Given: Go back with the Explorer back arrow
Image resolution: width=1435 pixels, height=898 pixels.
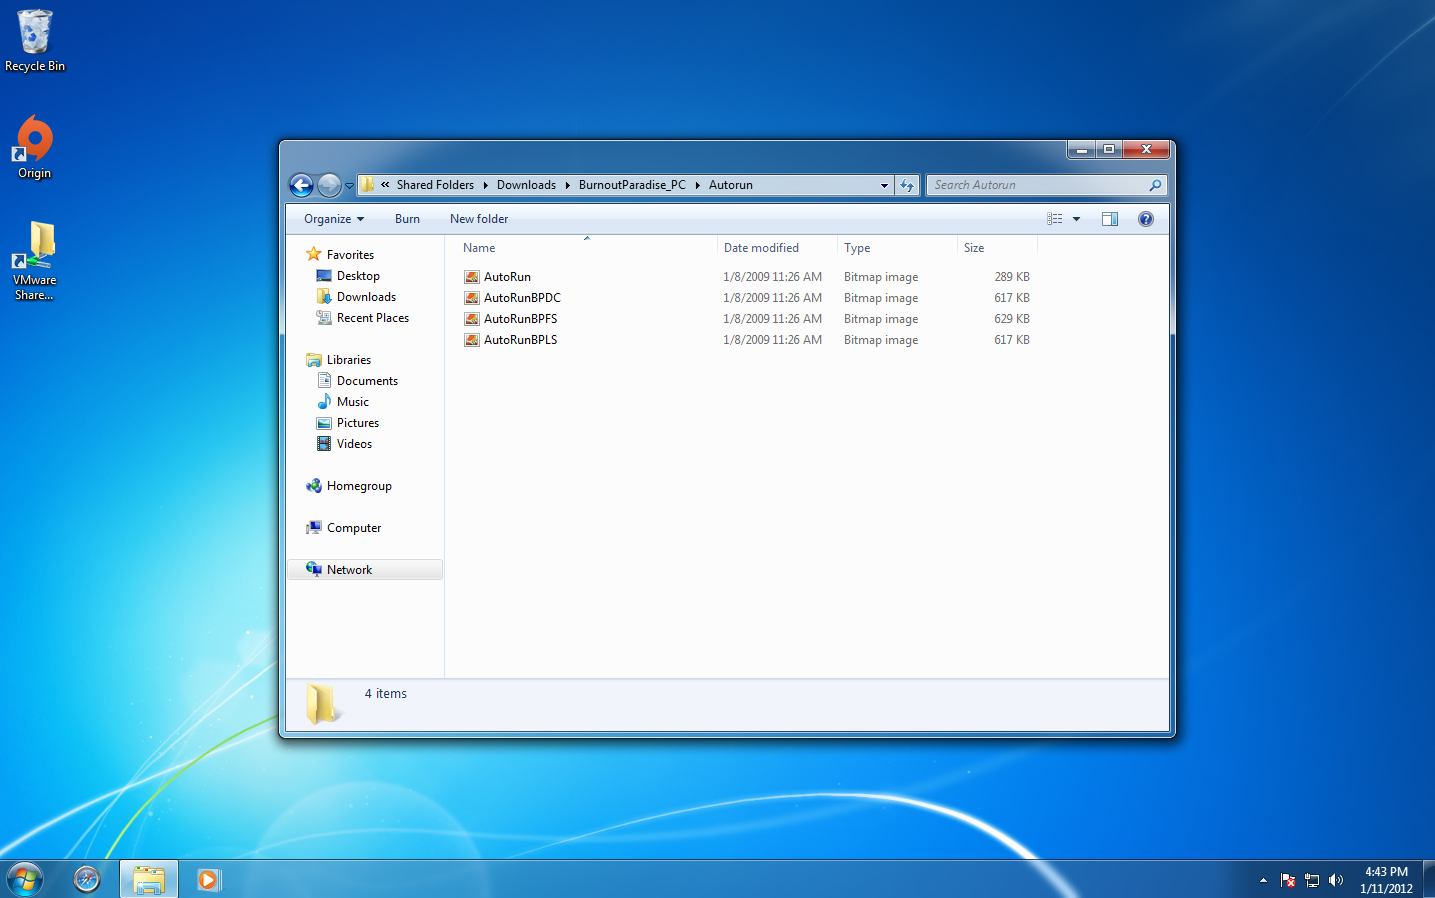Looking at the screenshot, I should pyautogui.click(x=301, y=185).
